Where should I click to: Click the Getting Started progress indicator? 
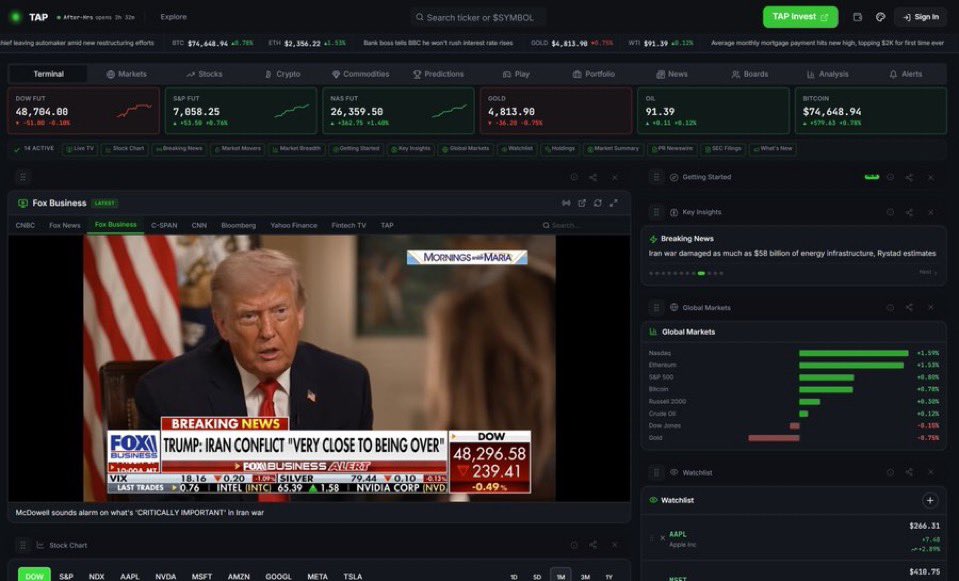coord(872,177)
